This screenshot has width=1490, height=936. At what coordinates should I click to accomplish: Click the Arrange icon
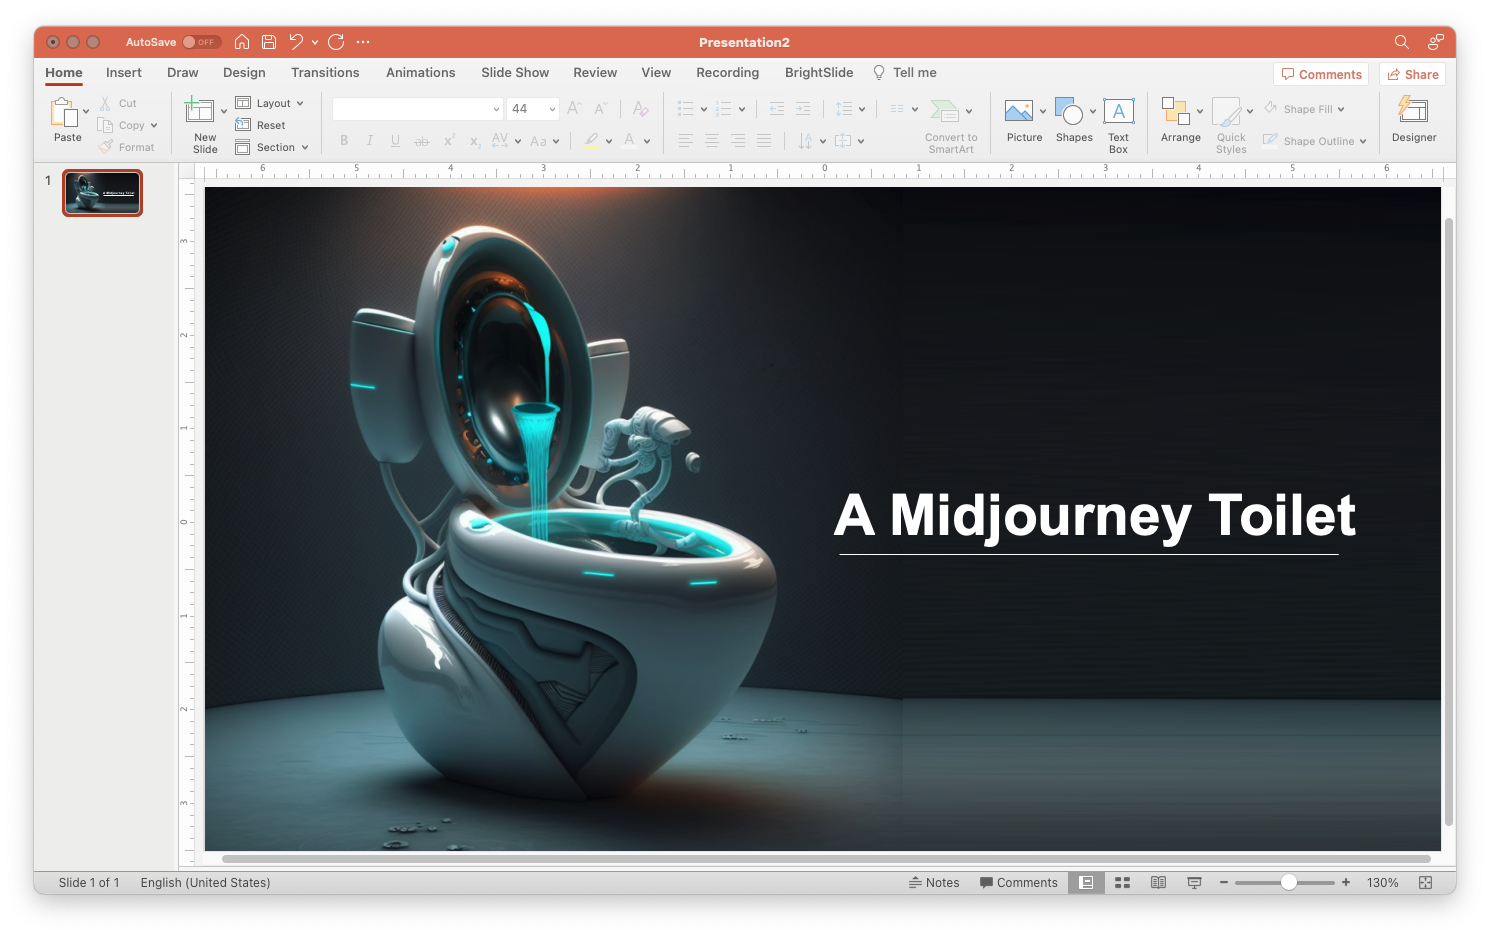click(1175, 110)
